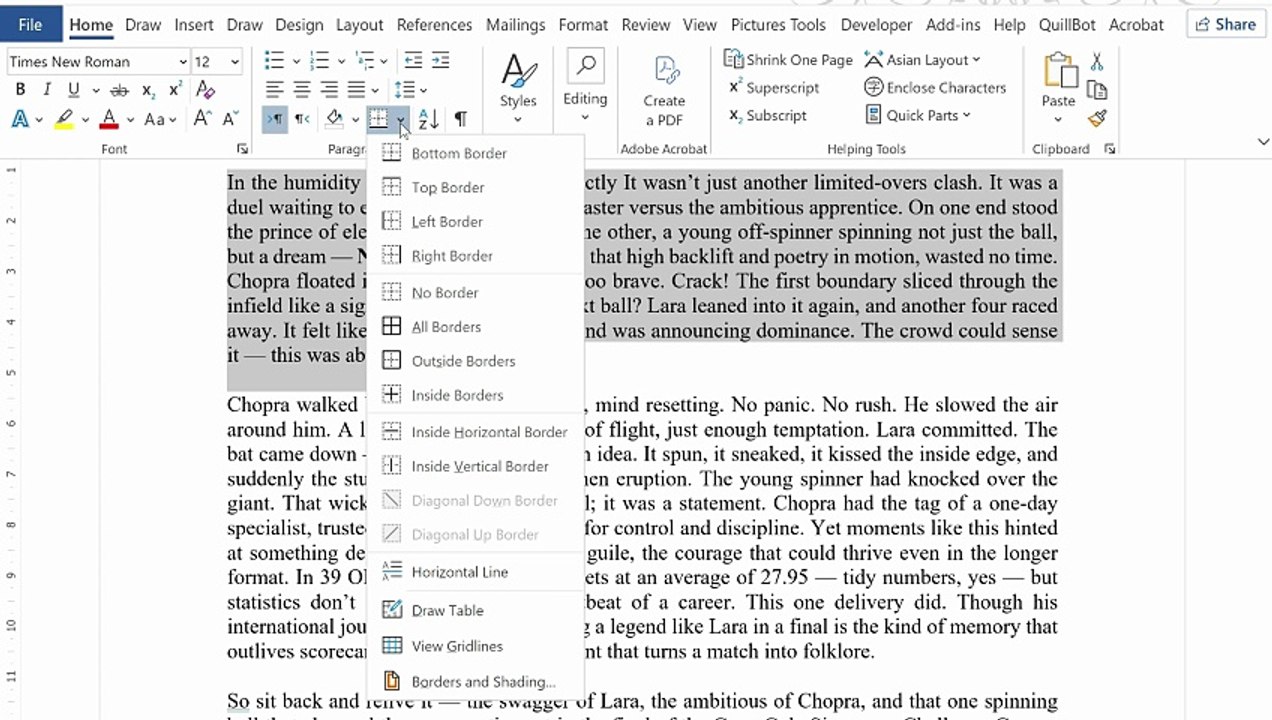This screenshot has width=1272, height=720.
Task: Apply paragraph shading fill color
Action: point(335,119)
